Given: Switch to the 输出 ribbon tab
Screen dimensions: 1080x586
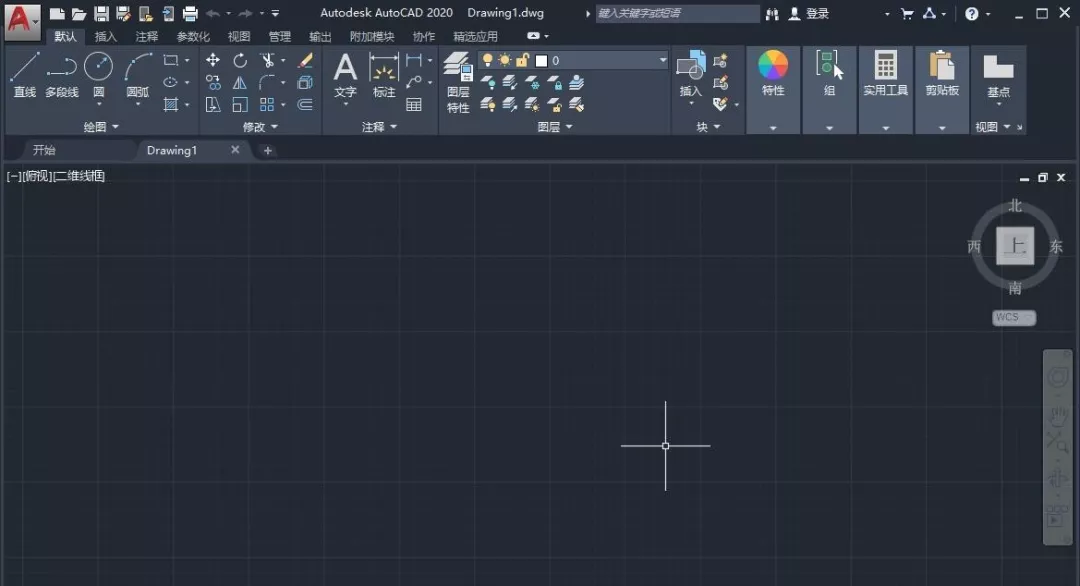Looking at the screenshot, I should [x=320, y=36].
